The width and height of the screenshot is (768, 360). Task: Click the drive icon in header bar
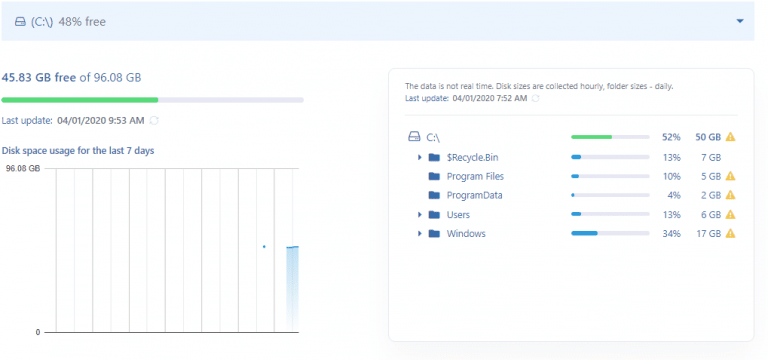tap(20, 22)
